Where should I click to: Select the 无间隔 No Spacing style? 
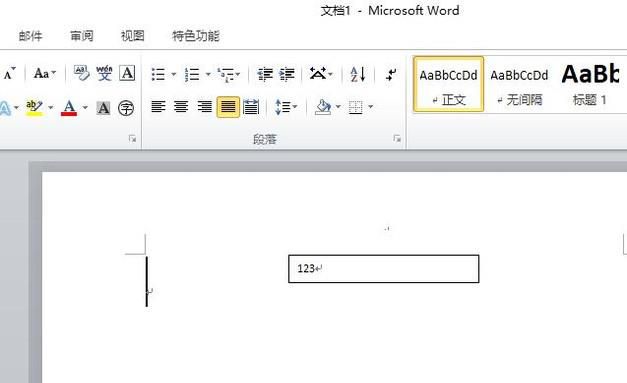[519, 84]
